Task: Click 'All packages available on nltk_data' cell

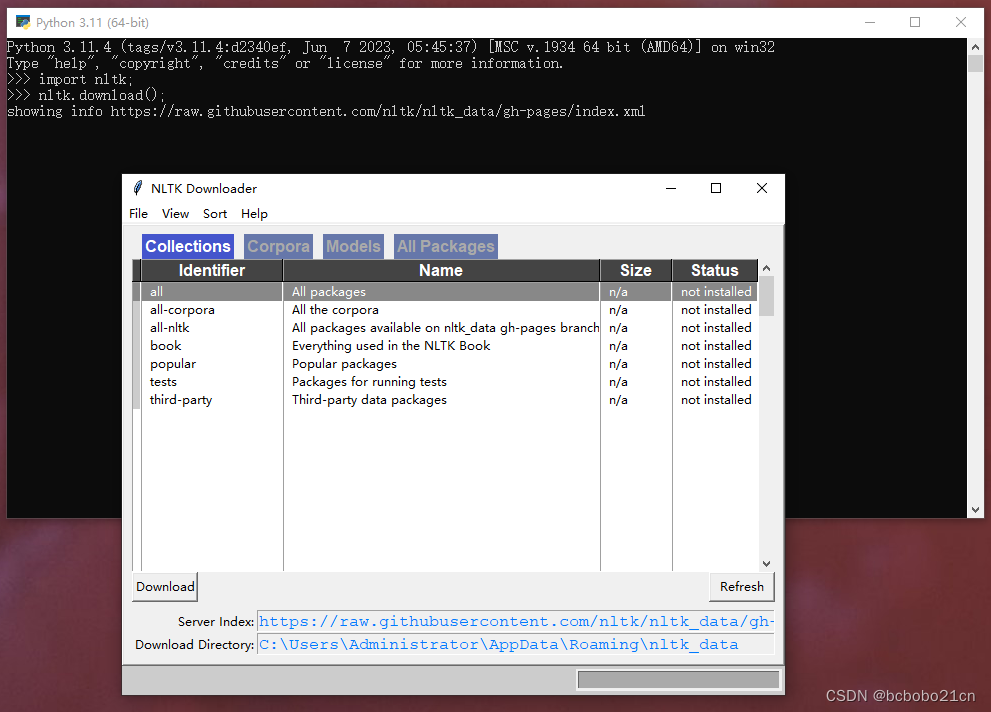Action: [x=445, y=328]
